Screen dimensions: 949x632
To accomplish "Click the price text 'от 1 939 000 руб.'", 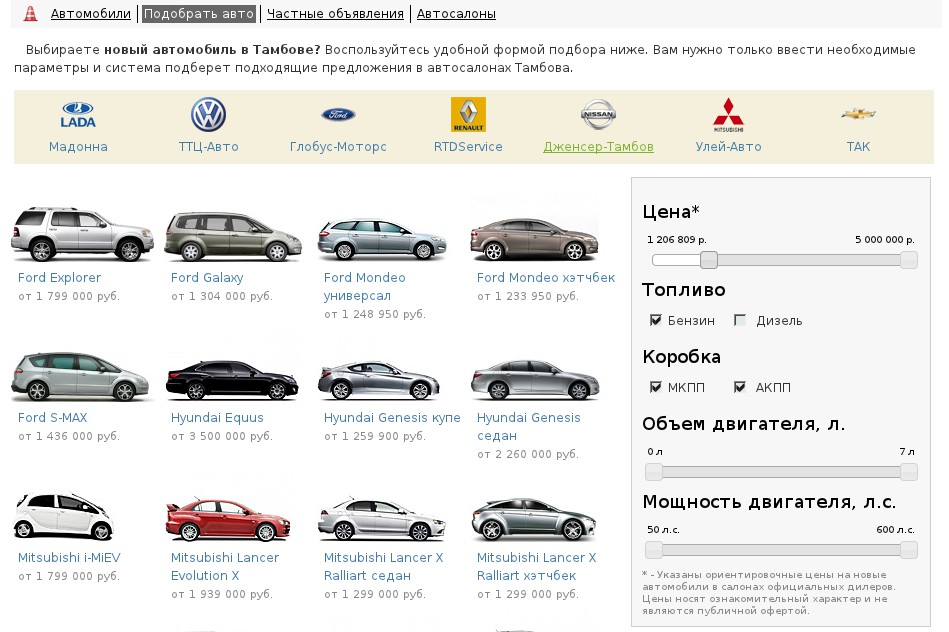I will click(x=222, y=594).
